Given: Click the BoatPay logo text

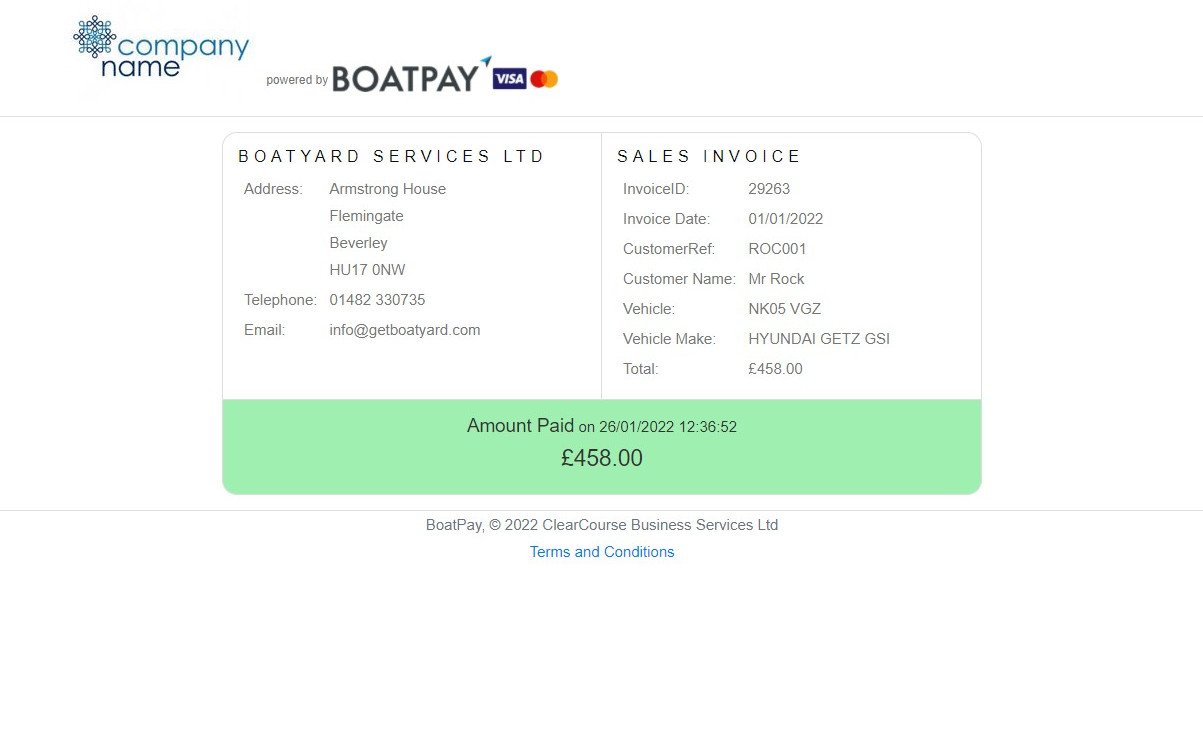Looking at the screenshot, I should coord(405,79).
